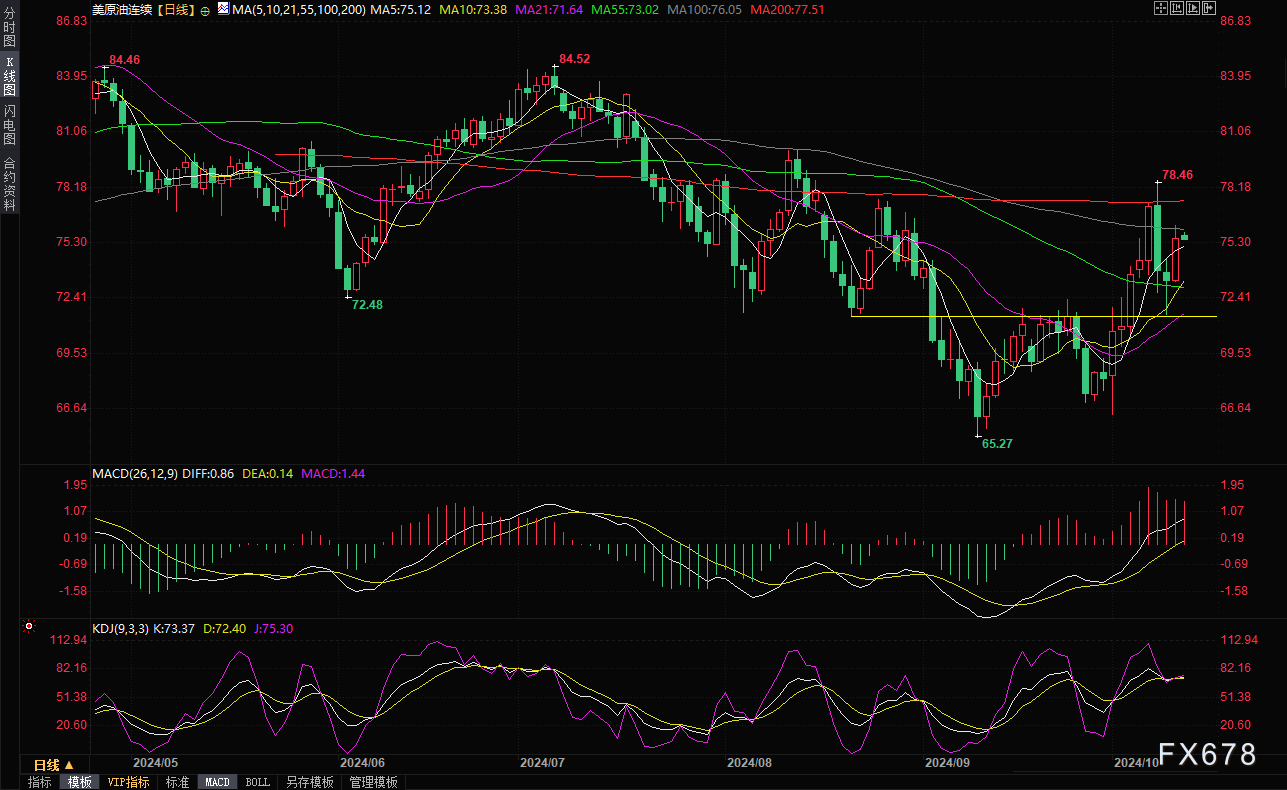Select the 标准 template option
The height and width of the screenshot is (790, 1287).
177,782
